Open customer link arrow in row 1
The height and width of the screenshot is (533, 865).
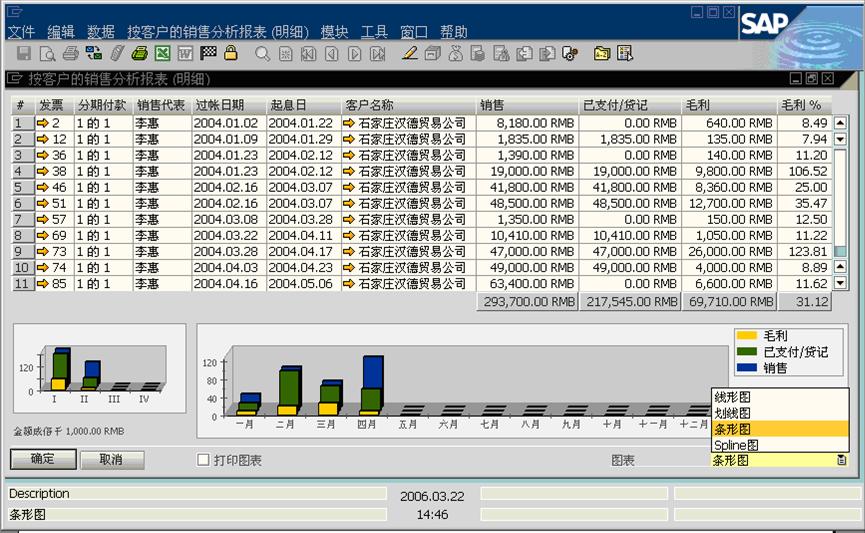tap(349, 123)
